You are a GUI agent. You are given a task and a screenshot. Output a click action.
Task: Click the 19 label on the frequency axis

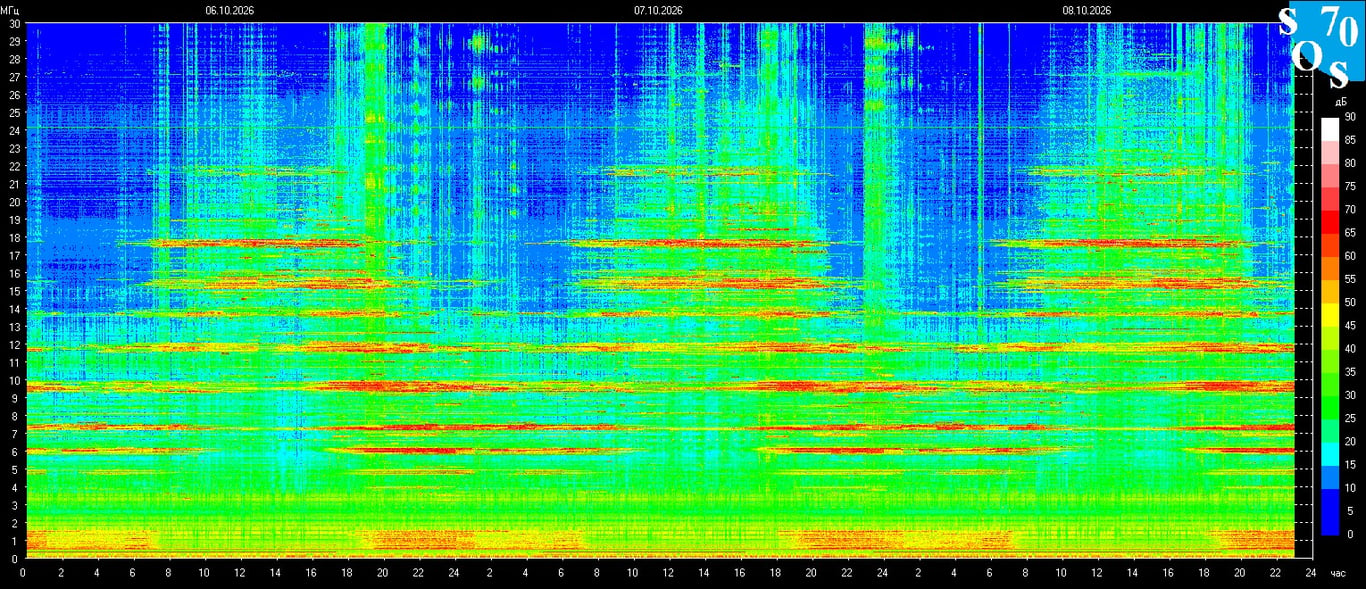(x=14, y=220)
